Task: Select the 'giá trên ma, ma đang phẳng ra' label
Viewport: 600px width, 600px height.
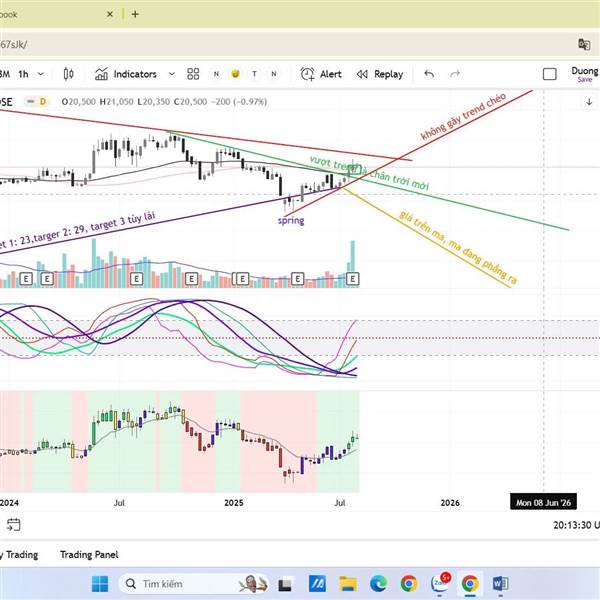Action: tap(458, 248)
